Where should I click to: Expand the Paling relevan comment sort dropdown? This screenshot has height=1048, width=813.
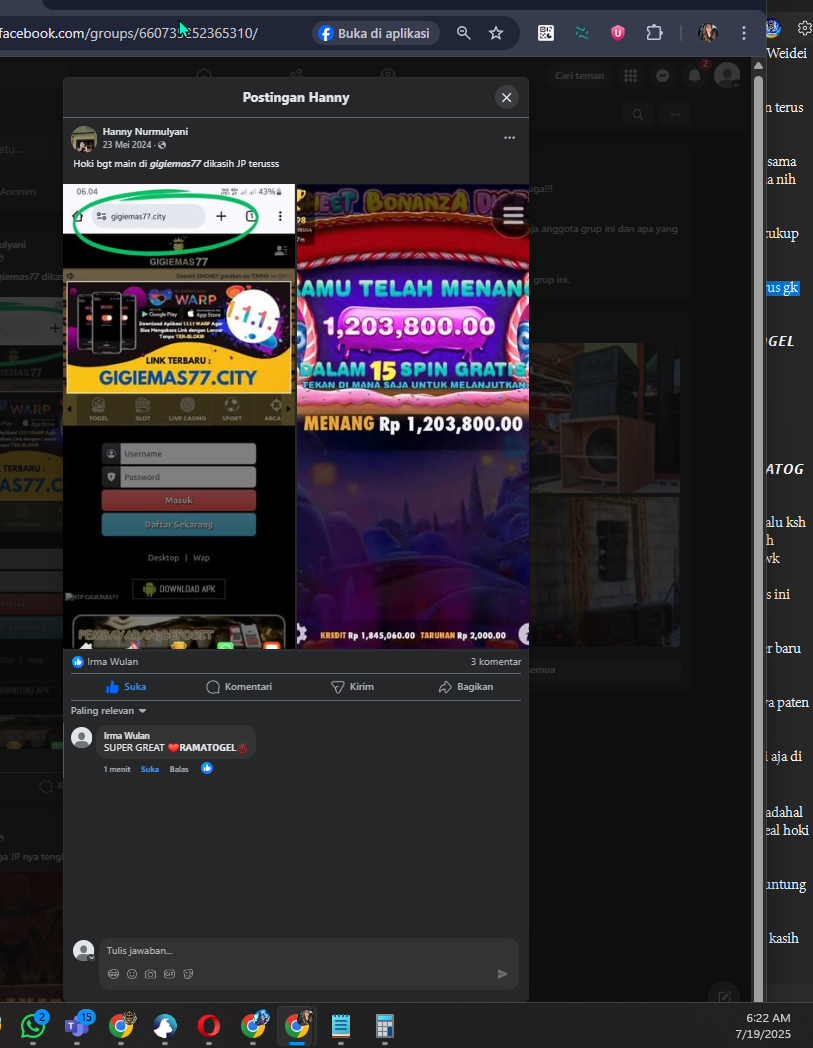tap(109, 711)
